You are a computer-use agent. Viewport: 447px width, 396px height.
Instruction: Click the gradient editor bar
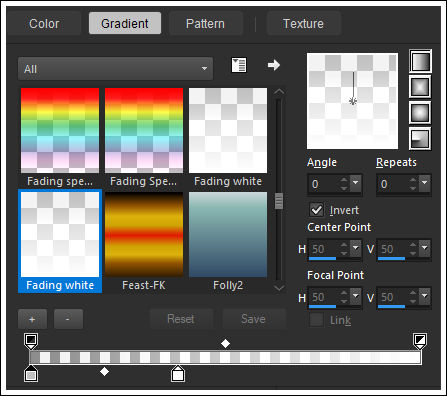[225, 357]
